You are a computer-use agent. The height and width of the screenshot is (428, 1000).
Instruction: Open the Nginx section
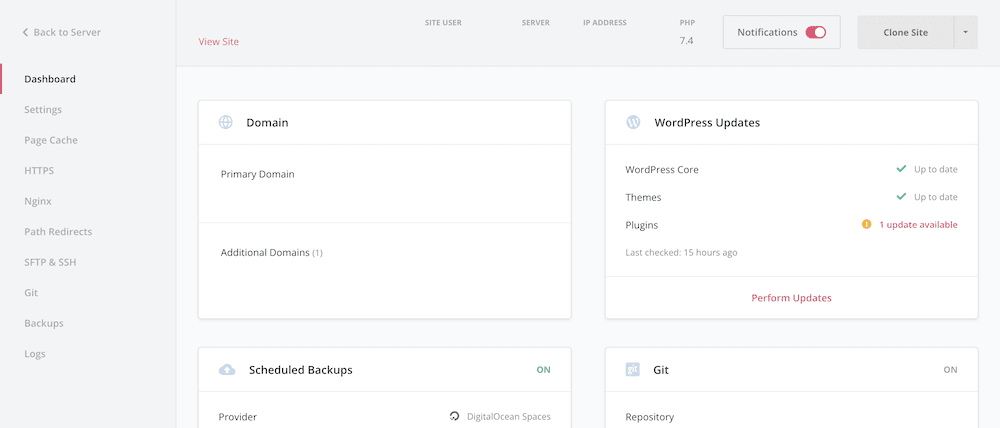38,201
